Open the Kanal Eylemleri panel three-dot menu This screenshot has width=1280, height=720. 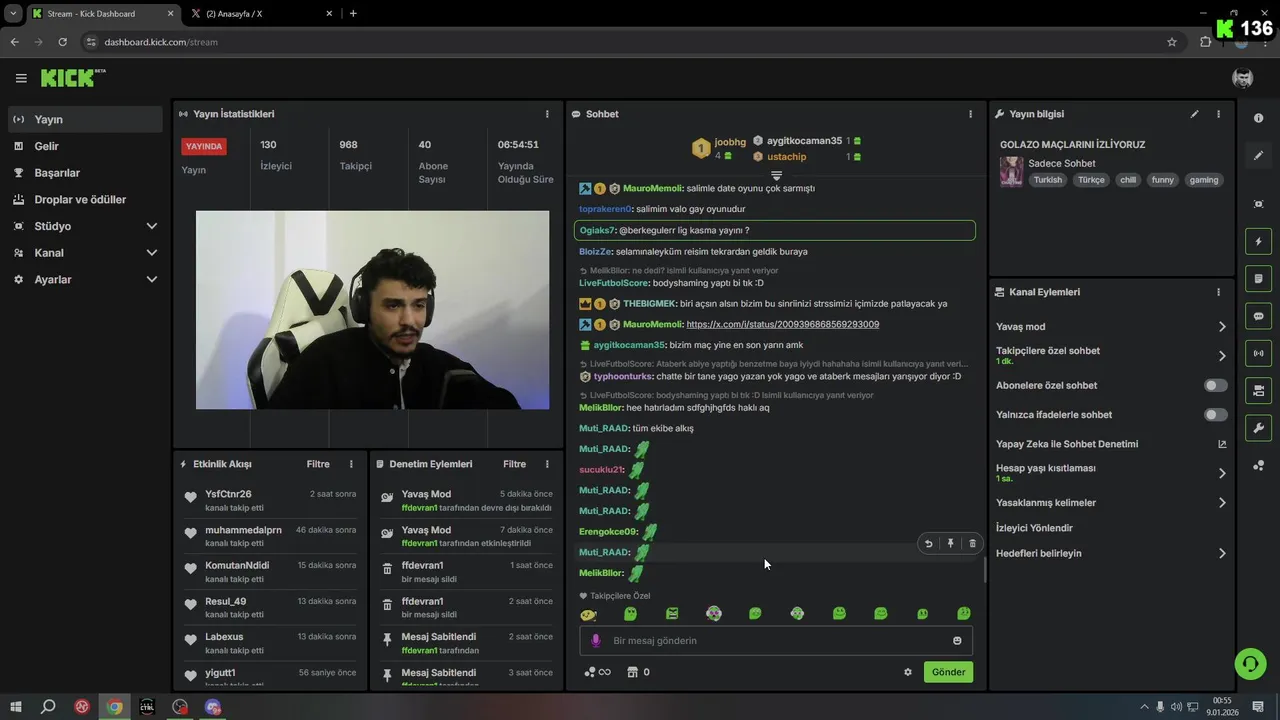tap(1218, 292)
